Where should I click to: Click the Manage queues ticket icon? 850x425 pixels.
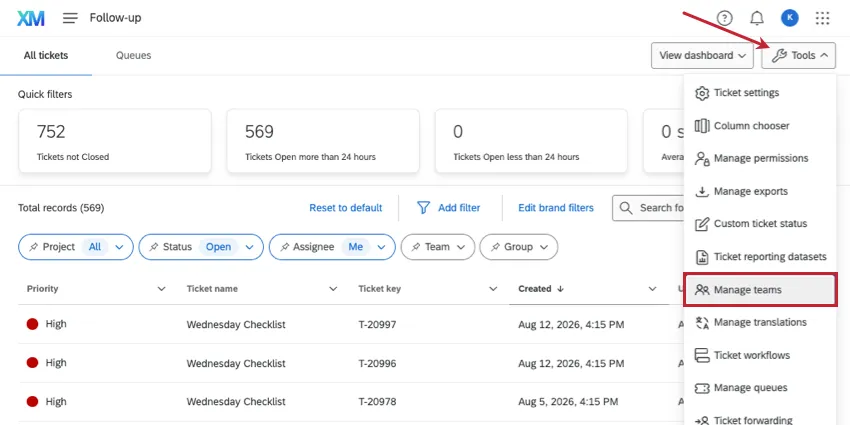pyautogui.click(x=702, y=388)
